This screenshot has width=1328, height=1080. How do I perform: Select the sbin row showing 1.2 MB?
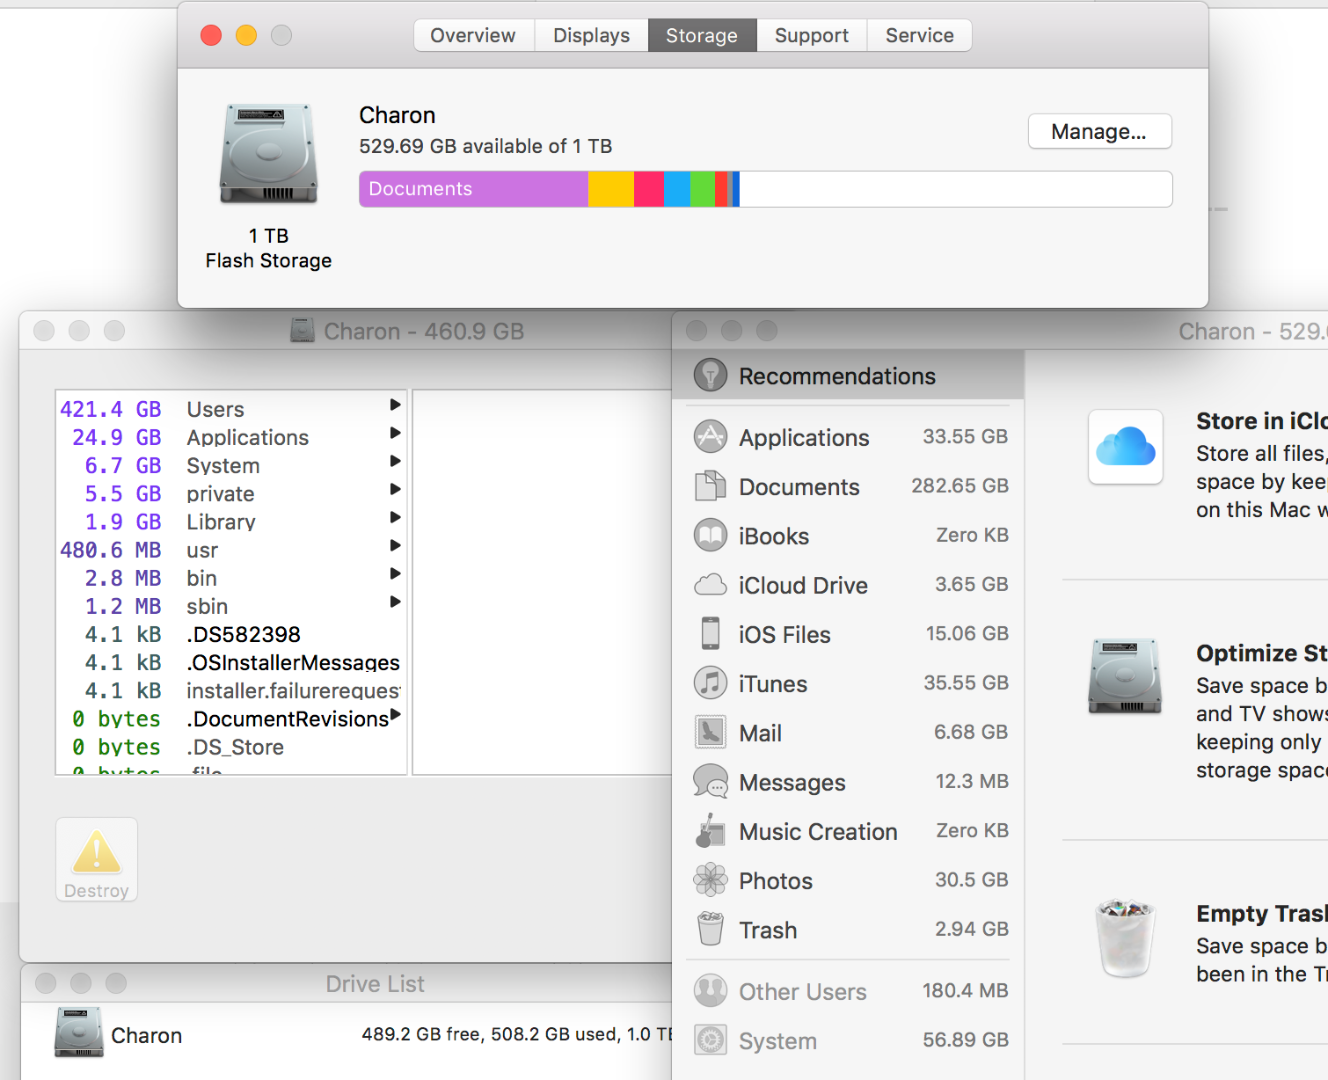(x=231, y=606)
